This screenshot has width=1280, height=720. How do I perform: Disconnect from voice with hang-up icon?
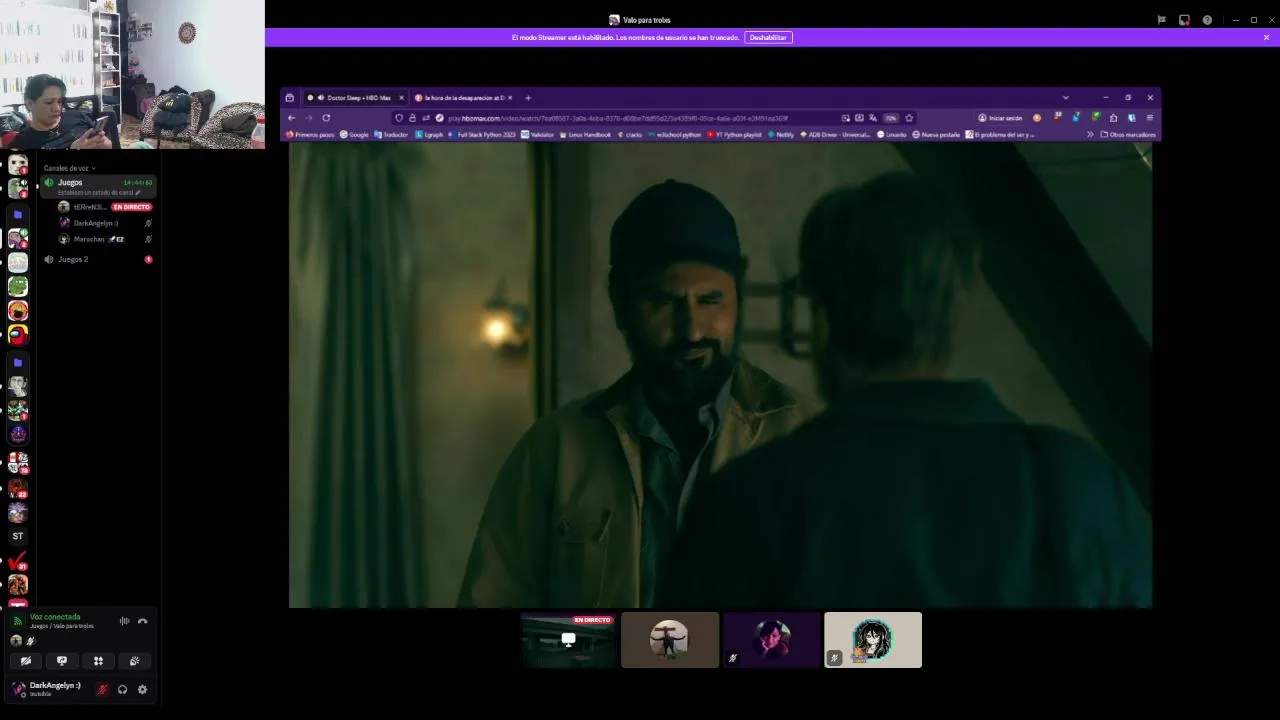coord(142,621)
